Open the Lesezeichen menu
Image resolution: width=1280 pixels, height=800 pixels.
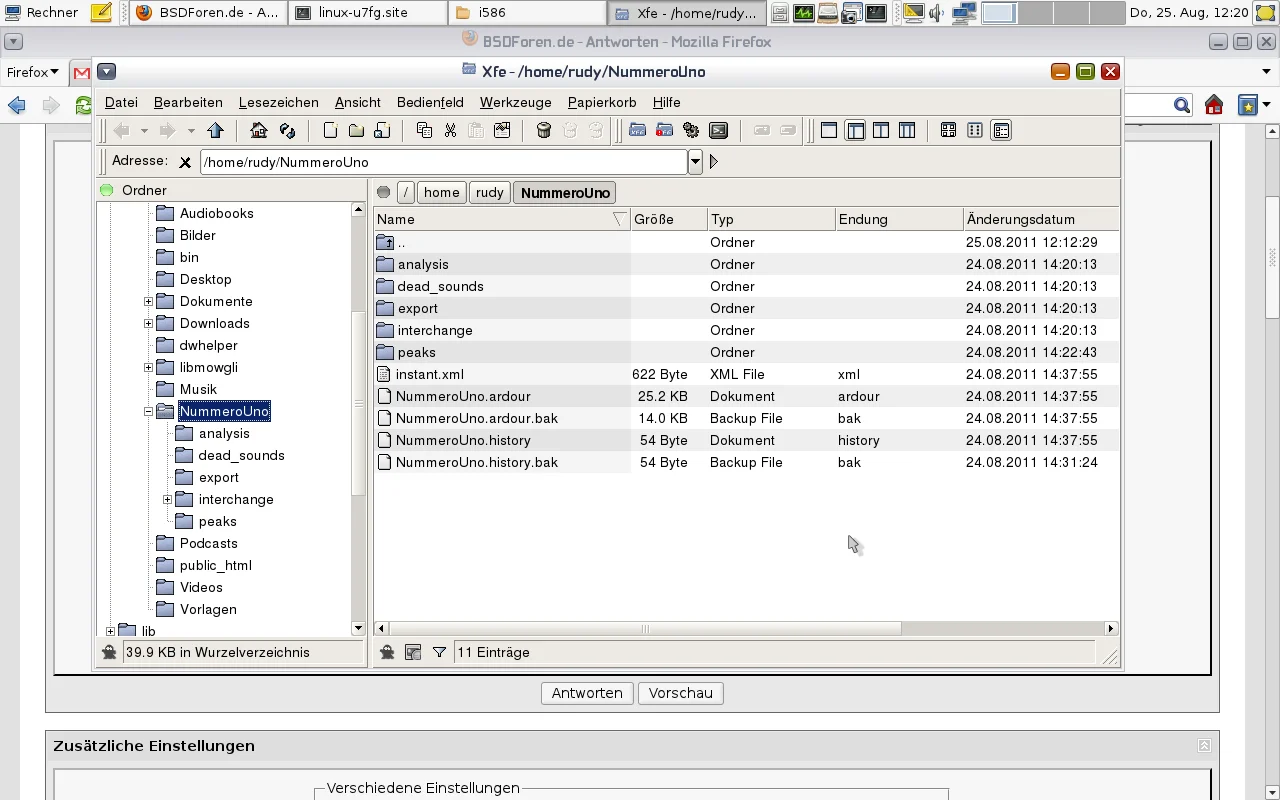pos(278,102)
